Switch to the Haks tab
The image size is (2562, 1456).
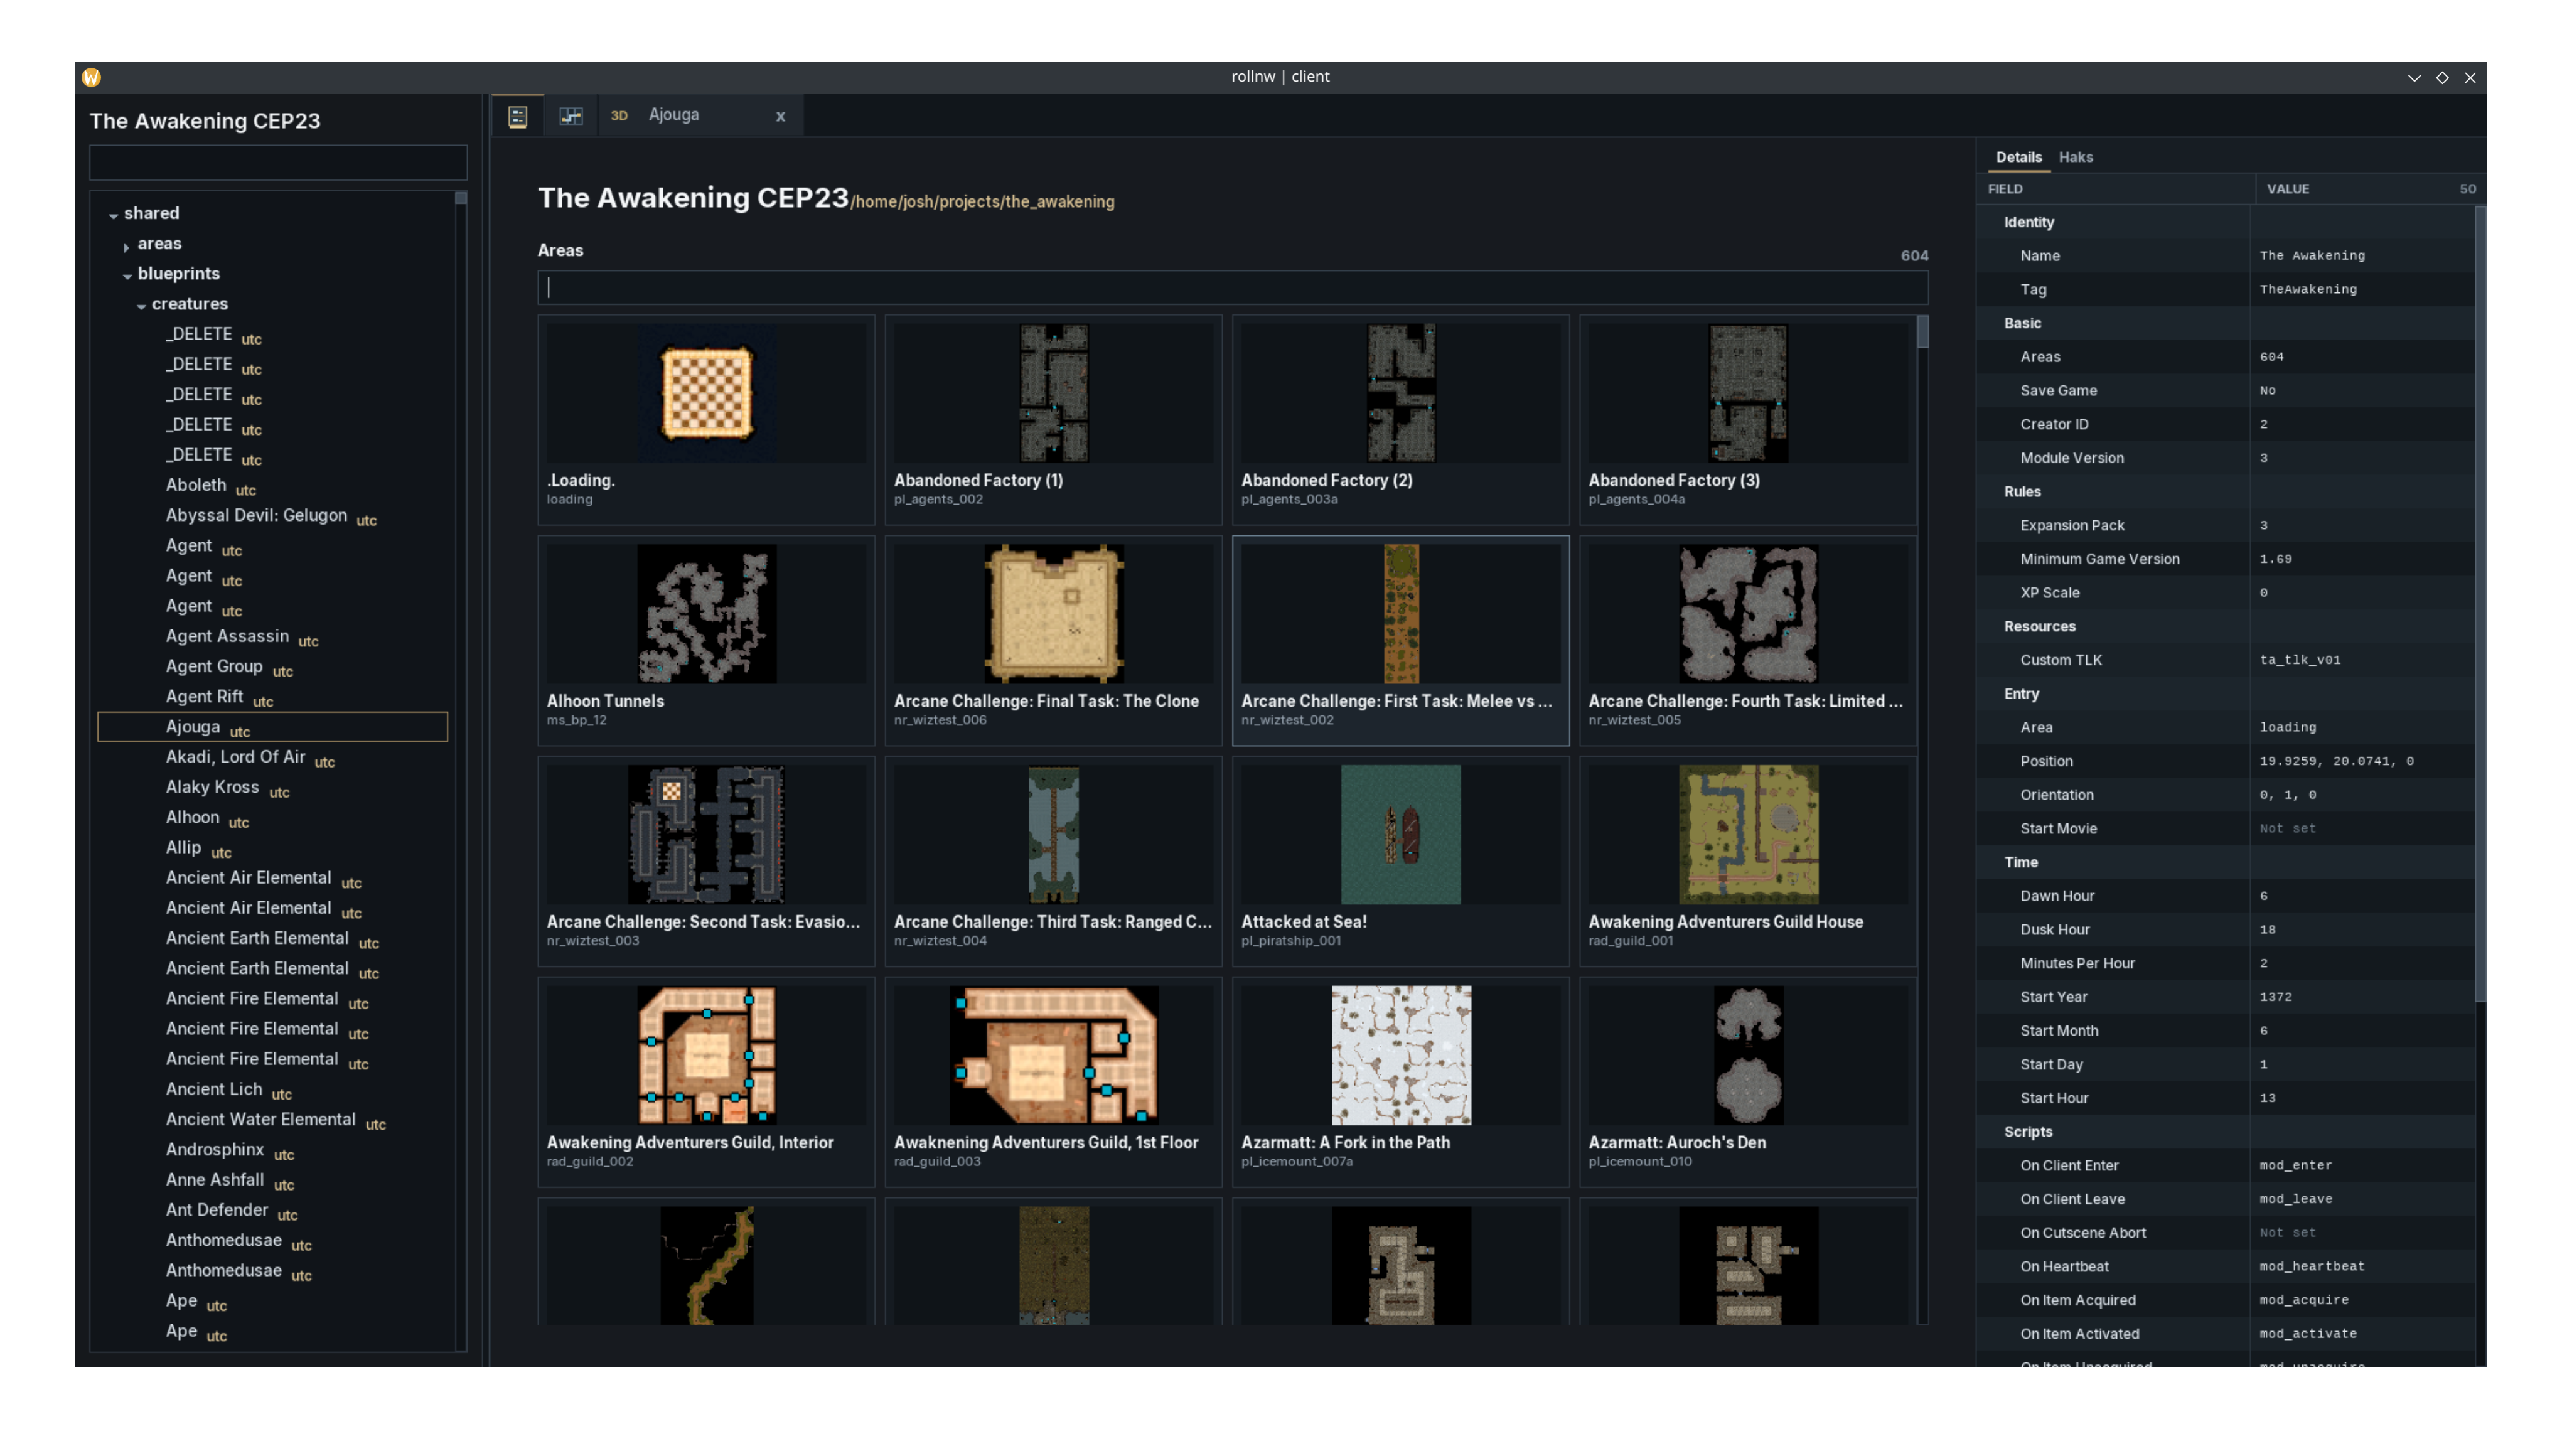2075,157
